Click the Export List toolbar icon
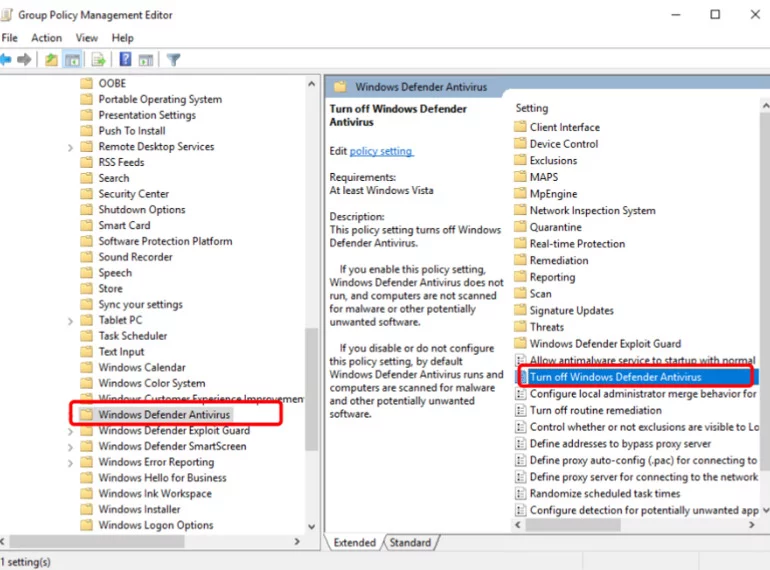Viewport: 770px width, 570px height. [99, 60]
